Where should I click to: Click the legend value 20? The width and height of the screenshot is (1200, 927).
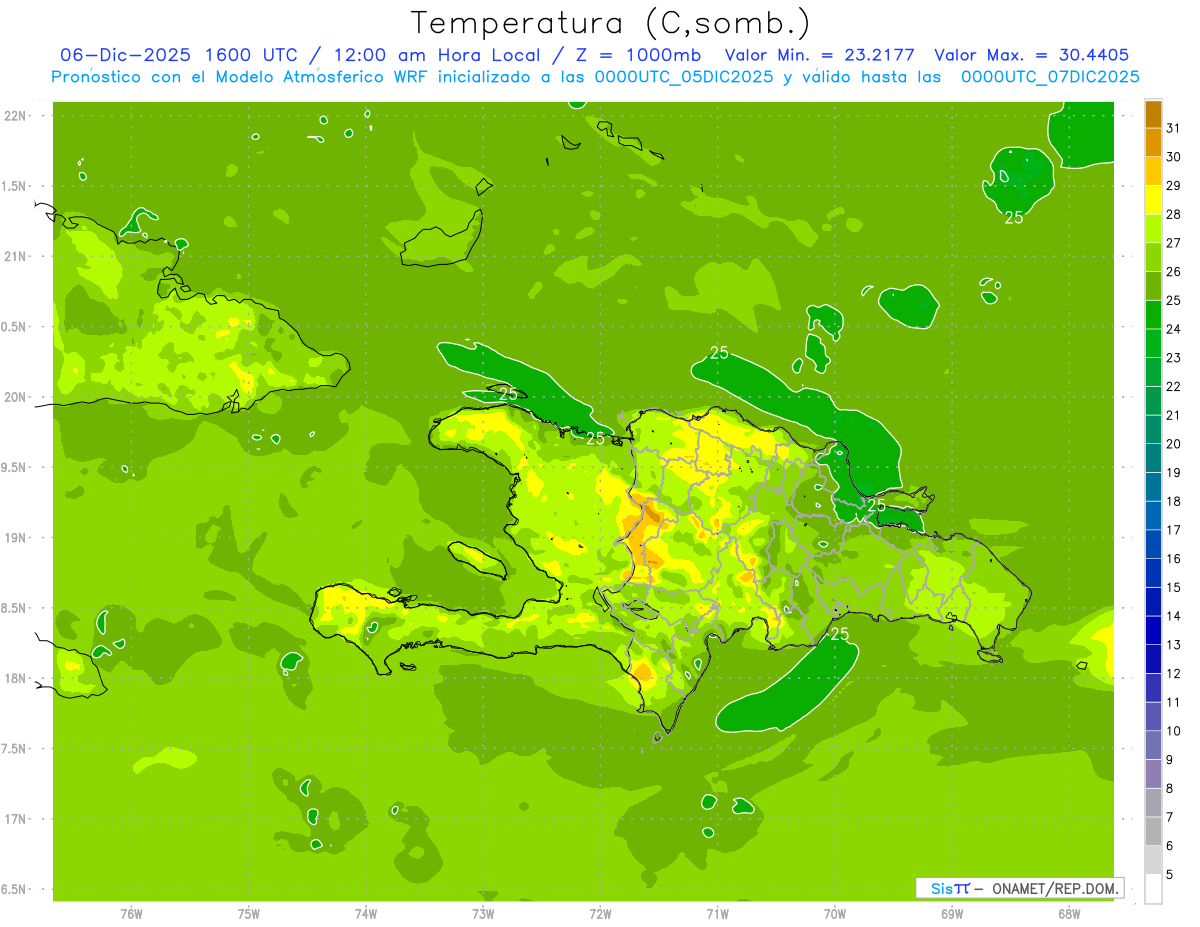[x=1173, y=444]
